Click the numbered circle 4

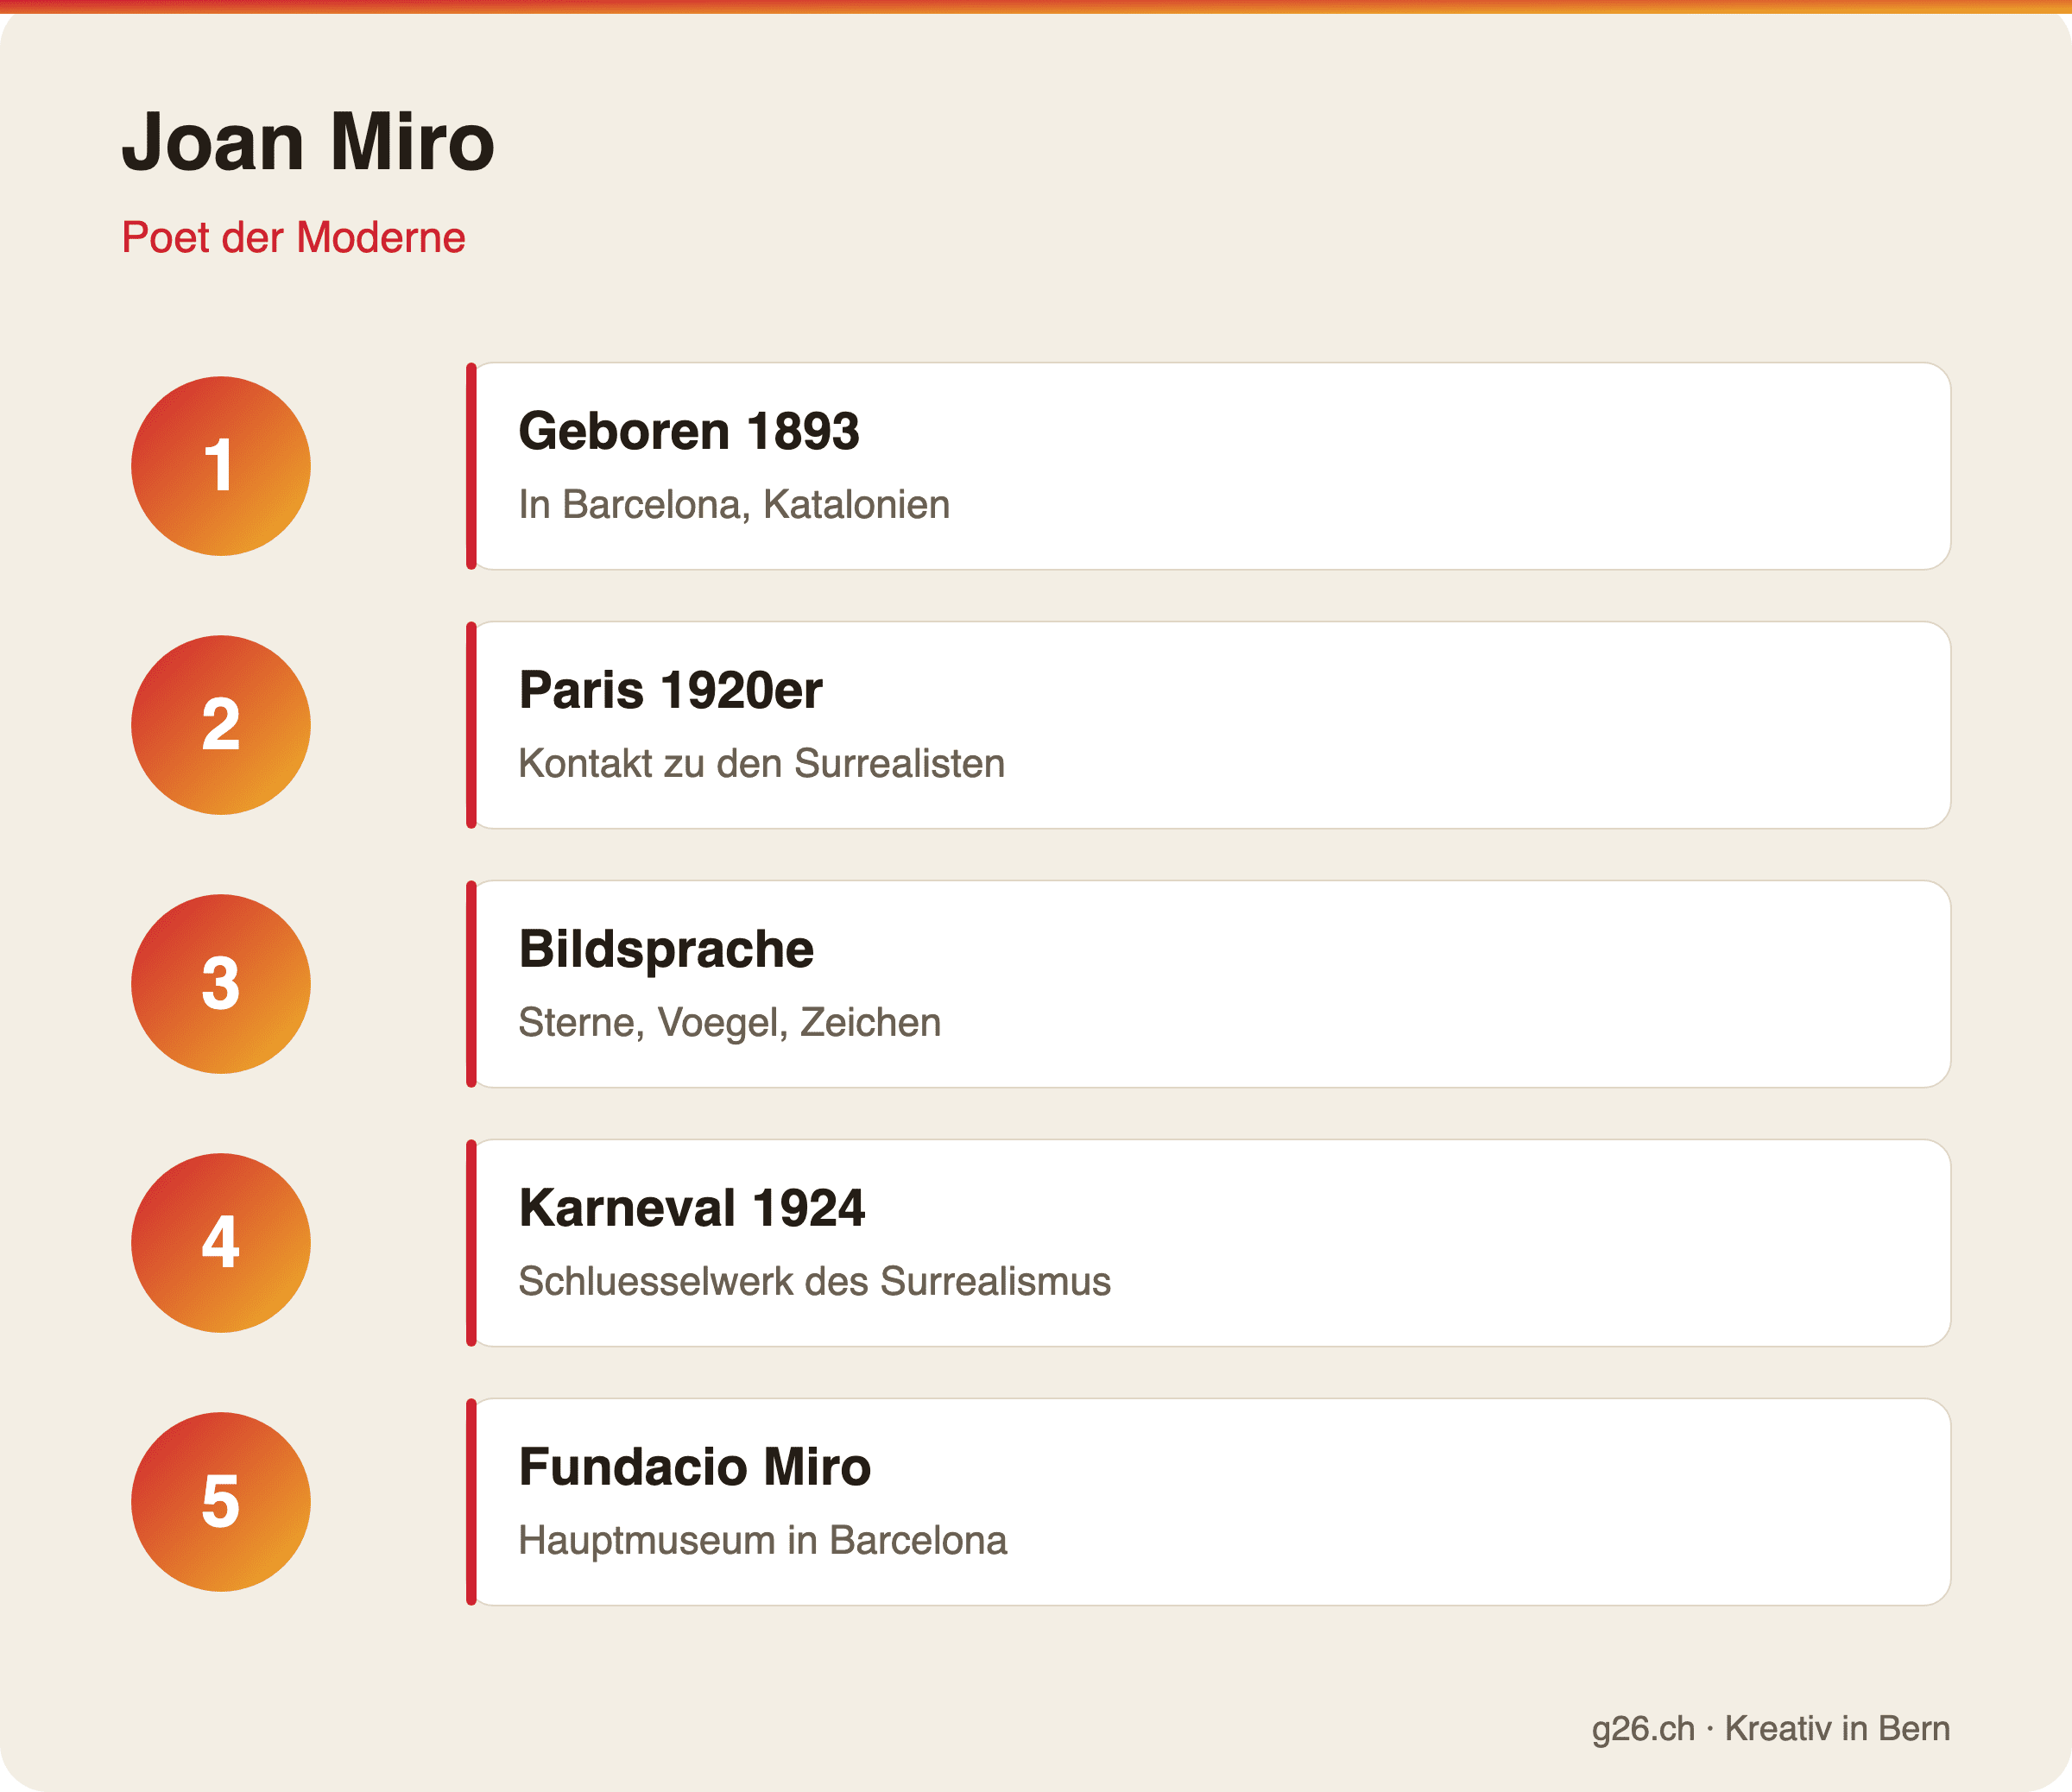pyautogui.click(x=221, y=1243)
